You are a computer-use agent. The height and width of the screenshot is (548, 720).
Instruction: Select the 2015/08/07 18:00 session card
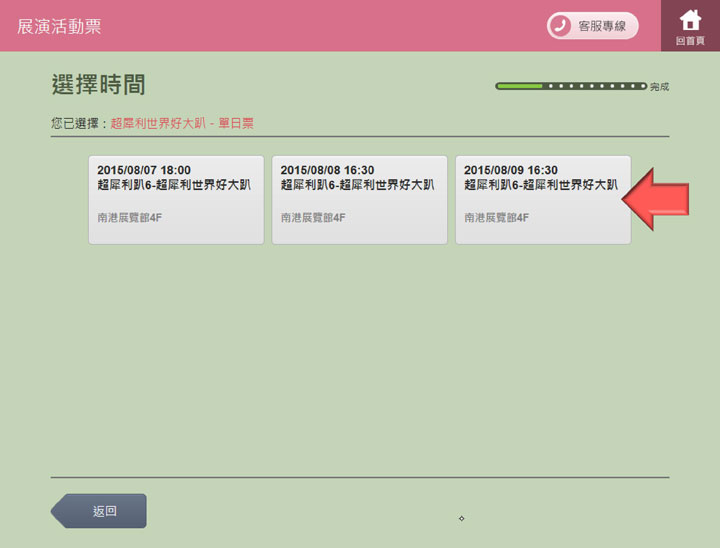[x=176, y=199]
